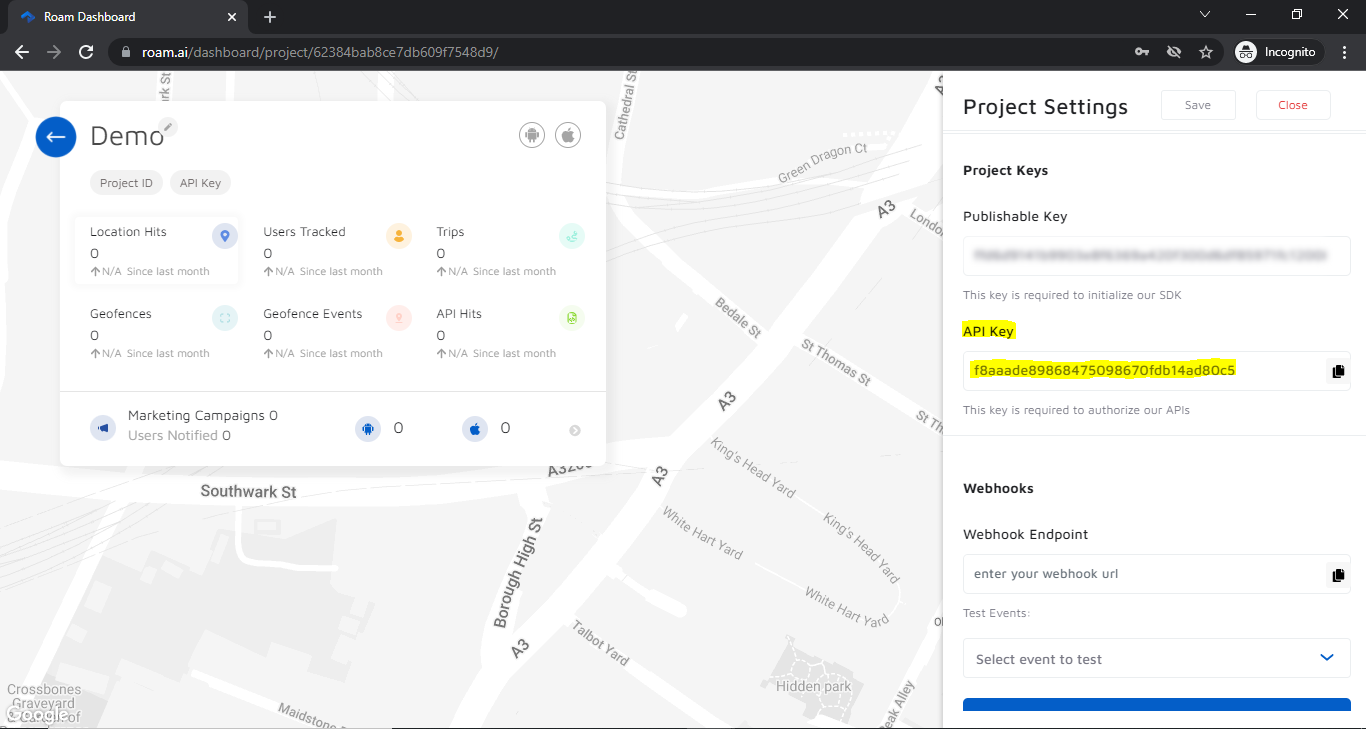Go back in browser history
1366x729 pixels.
click(x=22, y=52)
